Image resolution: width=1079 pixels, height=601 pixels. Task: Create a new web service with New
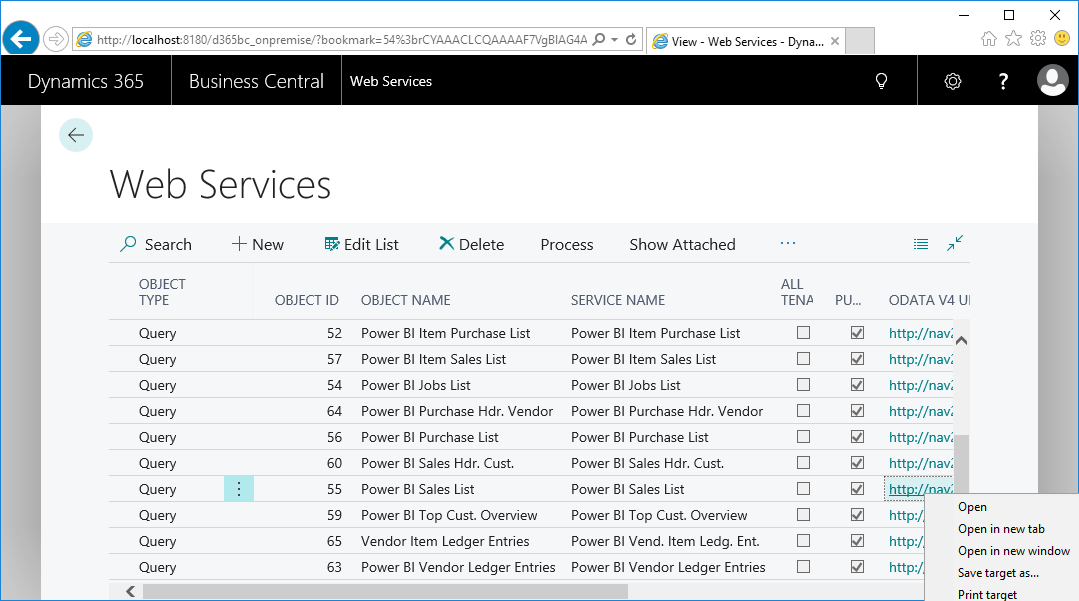tap(257, 244)
